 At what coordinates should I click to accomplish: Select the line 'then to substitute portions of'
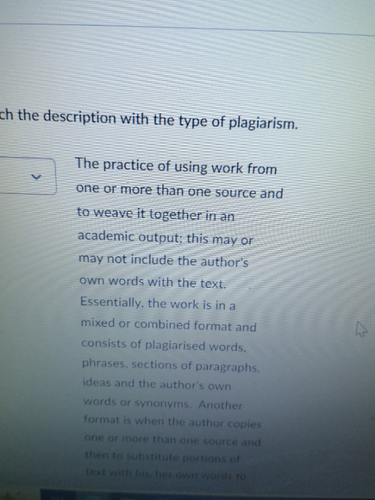[x=162, y=457]
